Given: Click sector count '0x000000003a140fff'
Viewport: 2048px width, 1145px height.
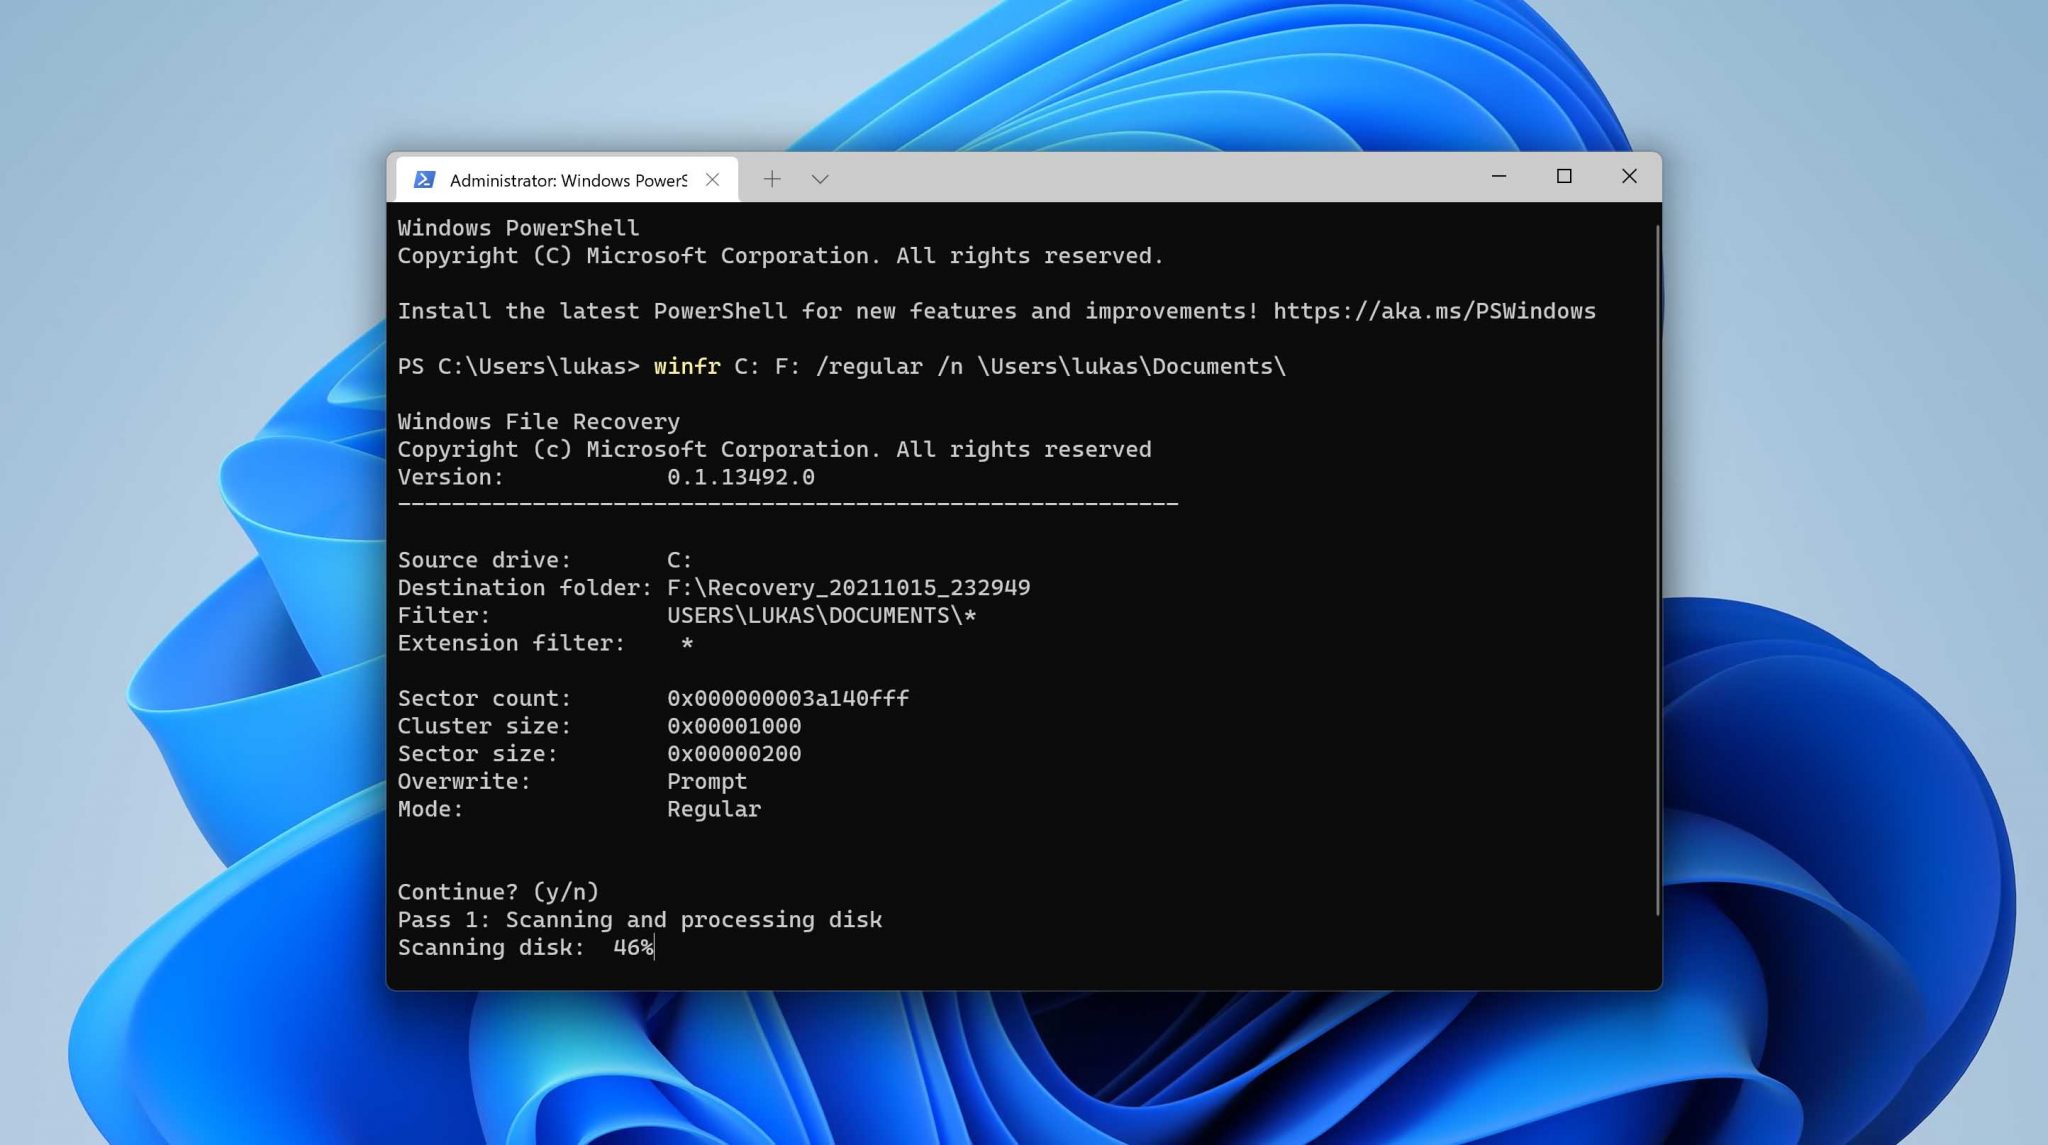Looking at the screenshot, I should tap(788, 698).
